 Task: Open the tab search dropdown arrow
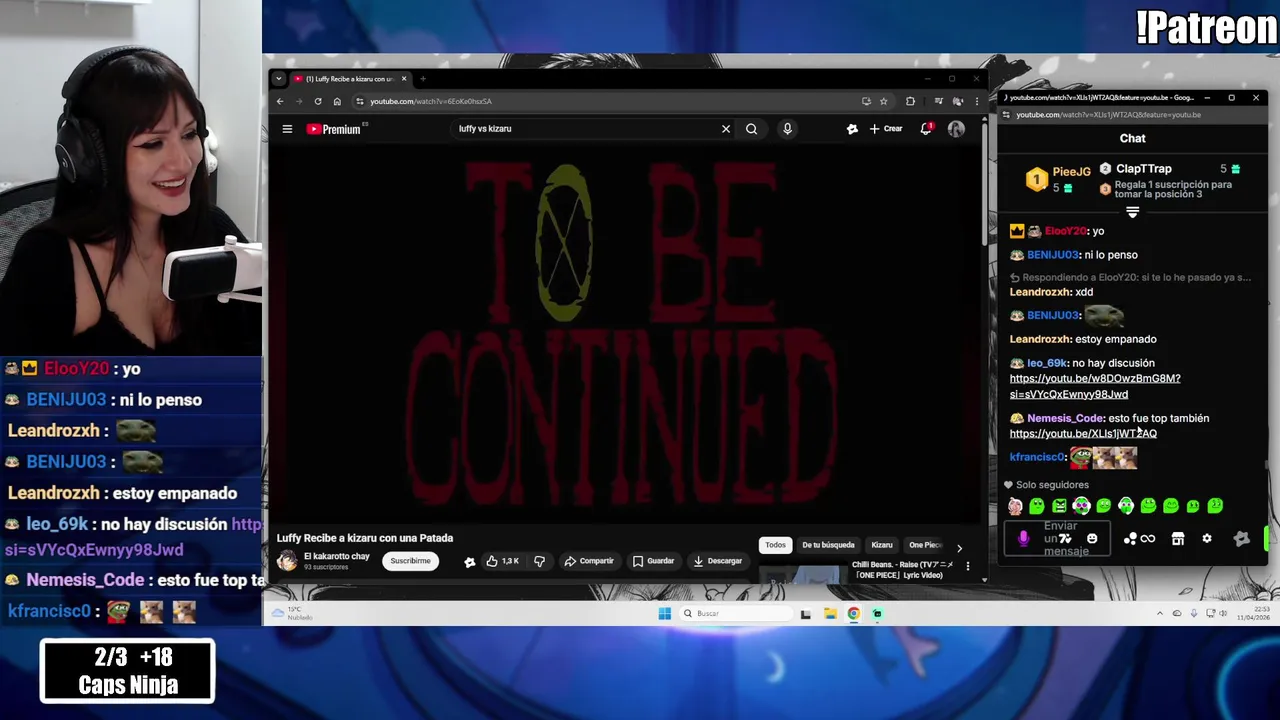(278, 79)
